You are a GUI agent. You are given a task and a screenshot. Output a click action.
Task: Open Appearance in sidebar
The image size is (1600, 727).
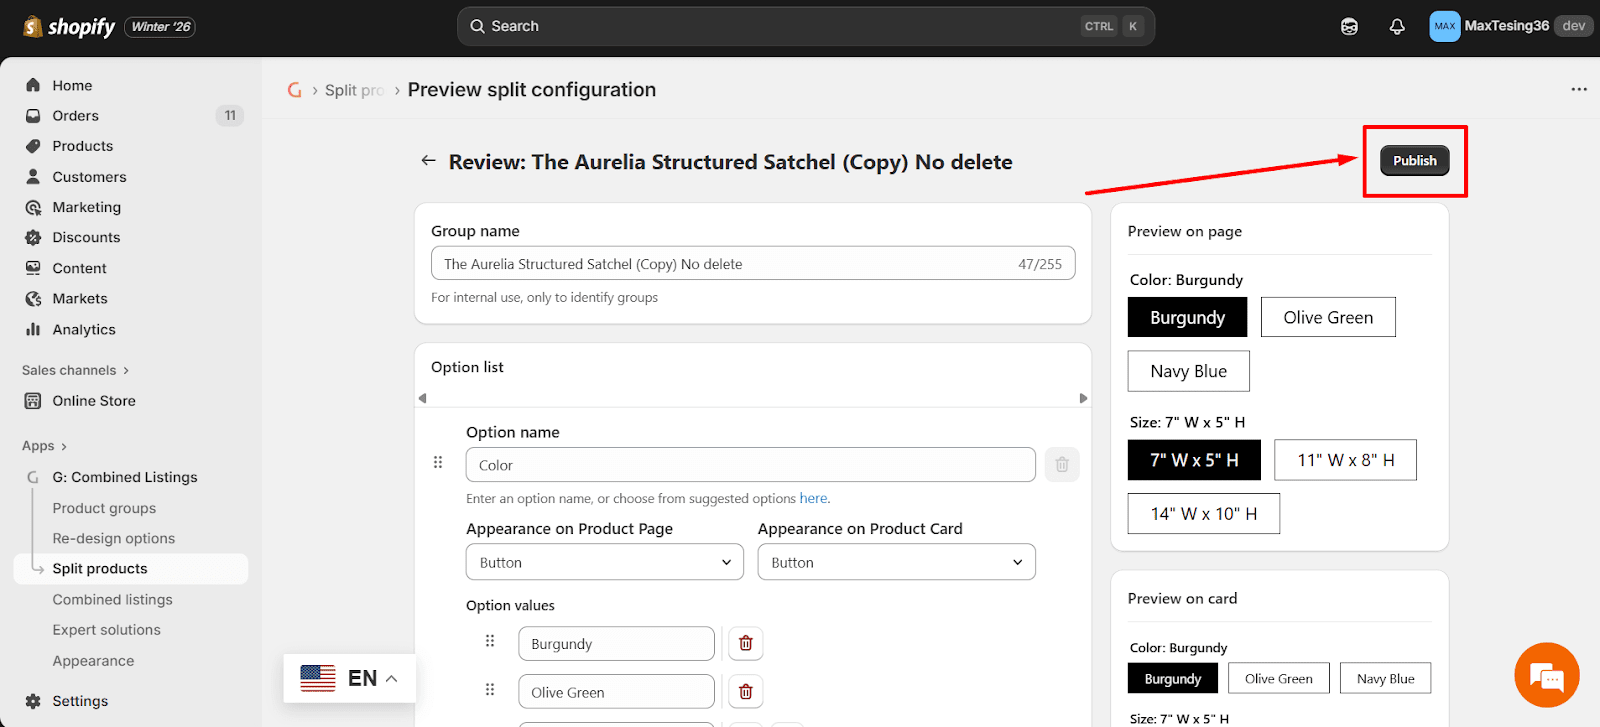(93, 661)
